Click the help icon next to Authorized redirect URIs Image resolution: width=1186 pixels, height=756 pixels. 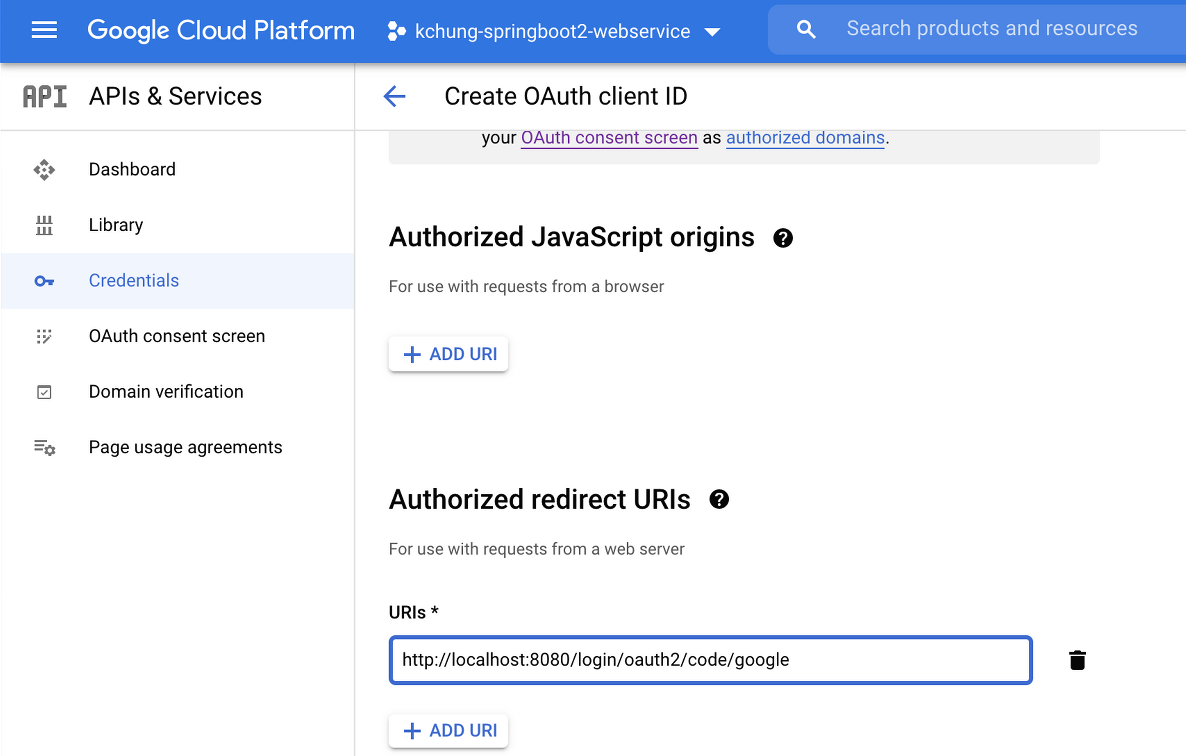(x=719, y=499)
